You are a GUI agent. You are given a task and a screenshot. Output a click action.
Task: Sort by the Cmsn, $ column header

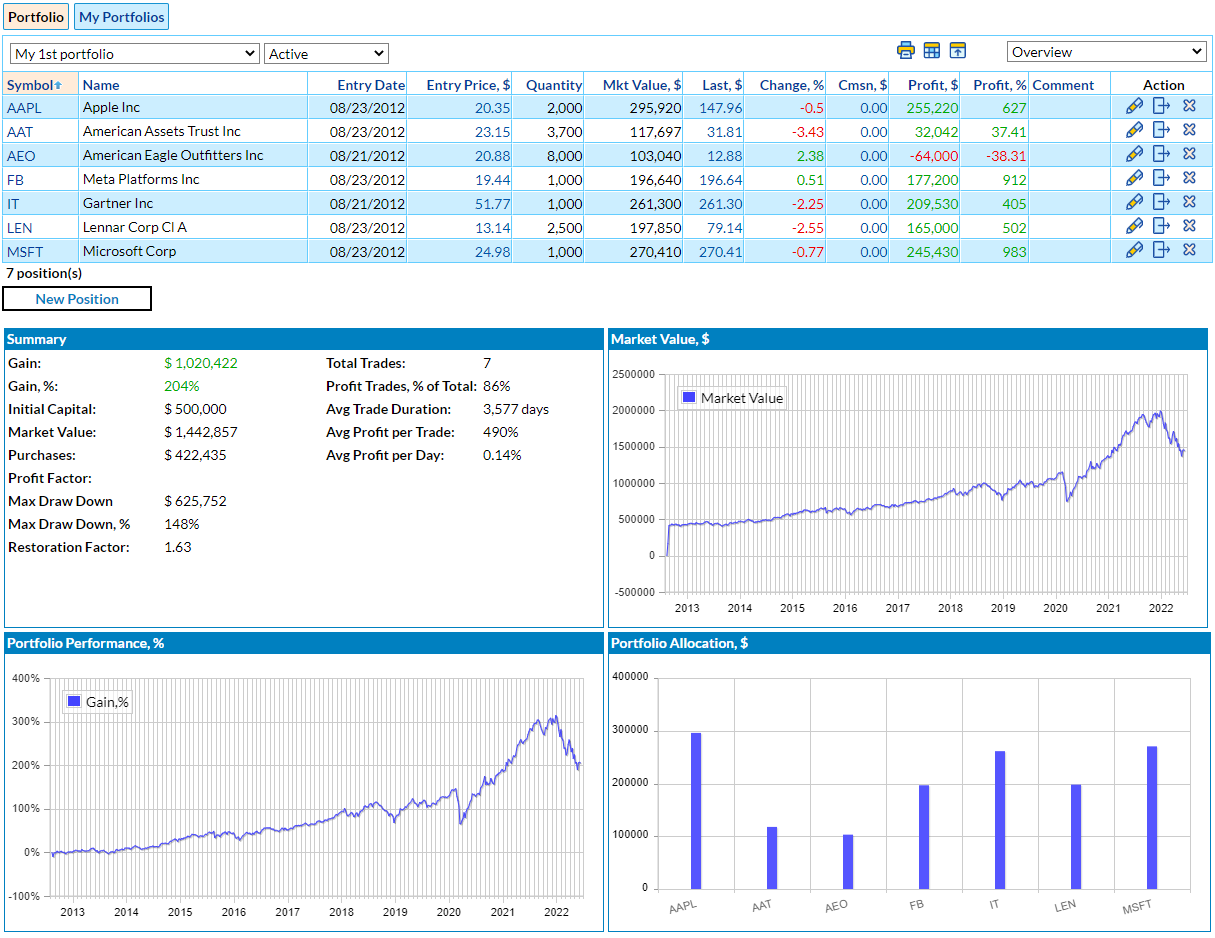[x=863, y=85]
